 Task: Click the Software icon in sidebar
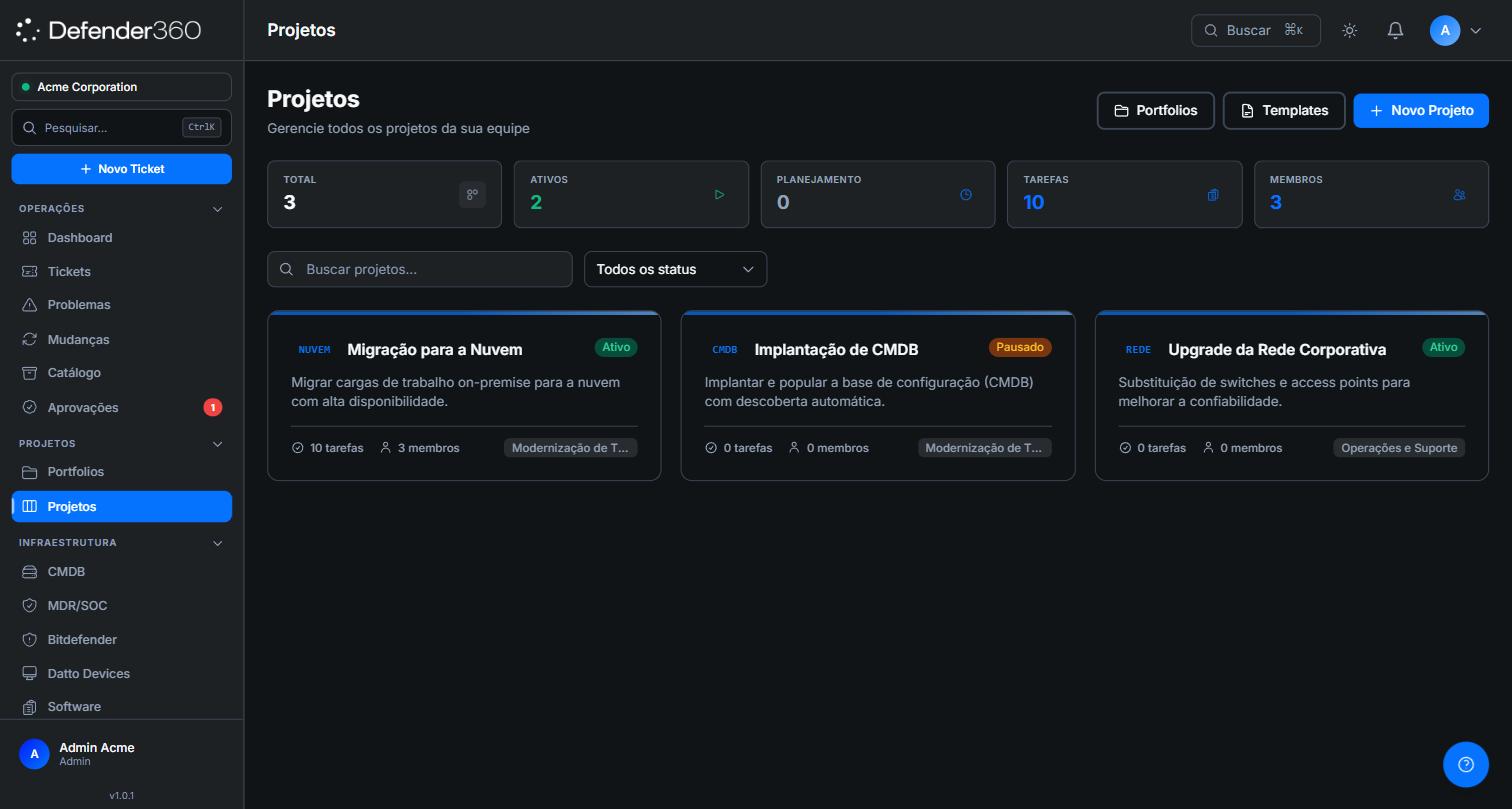point(29,707)
